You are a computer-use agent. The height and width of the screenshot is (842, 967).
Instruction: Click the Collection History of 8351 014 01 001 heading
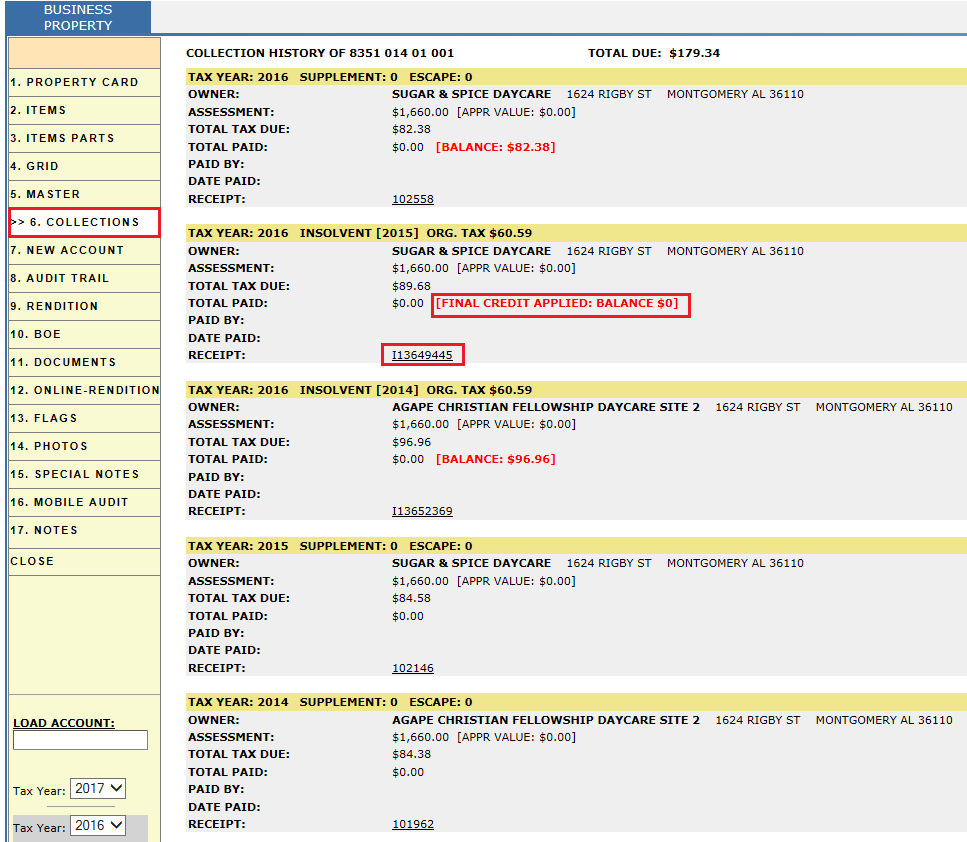320,53
